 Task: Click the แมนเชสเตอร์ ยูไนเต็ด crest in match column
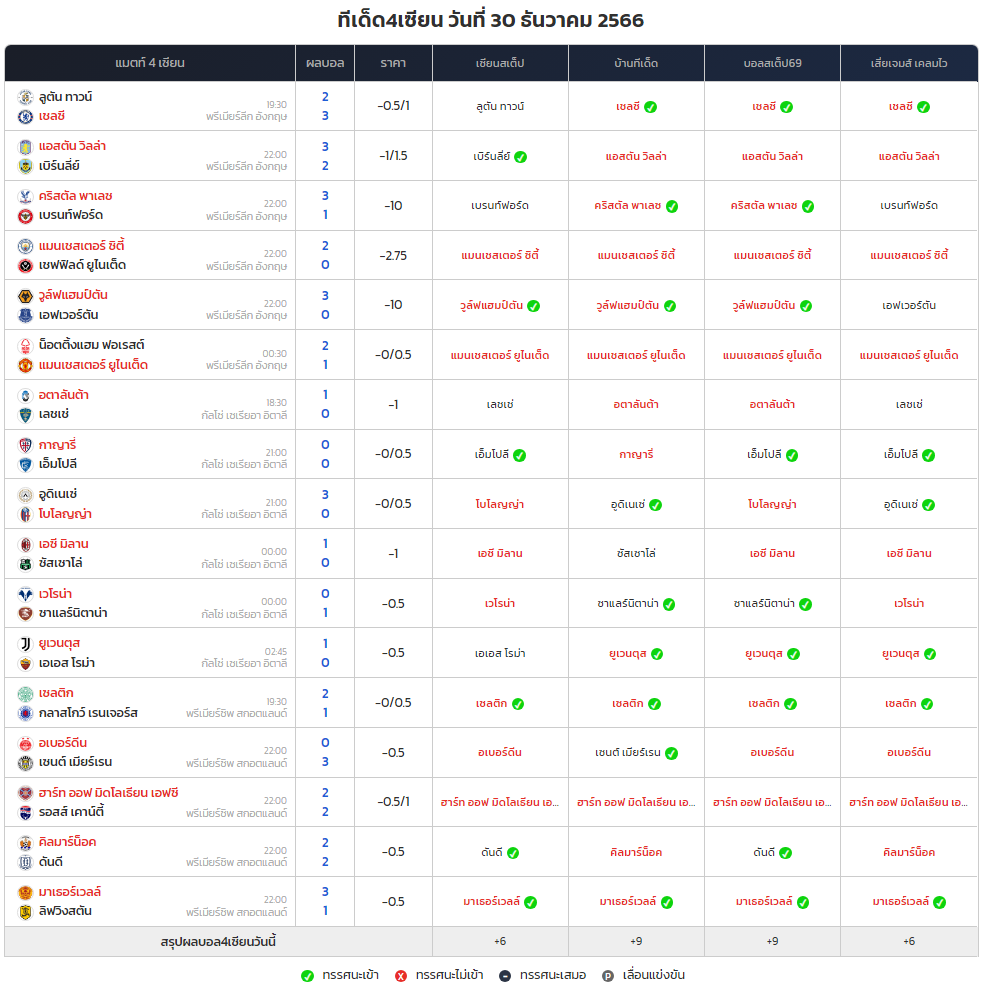(25, 365)
